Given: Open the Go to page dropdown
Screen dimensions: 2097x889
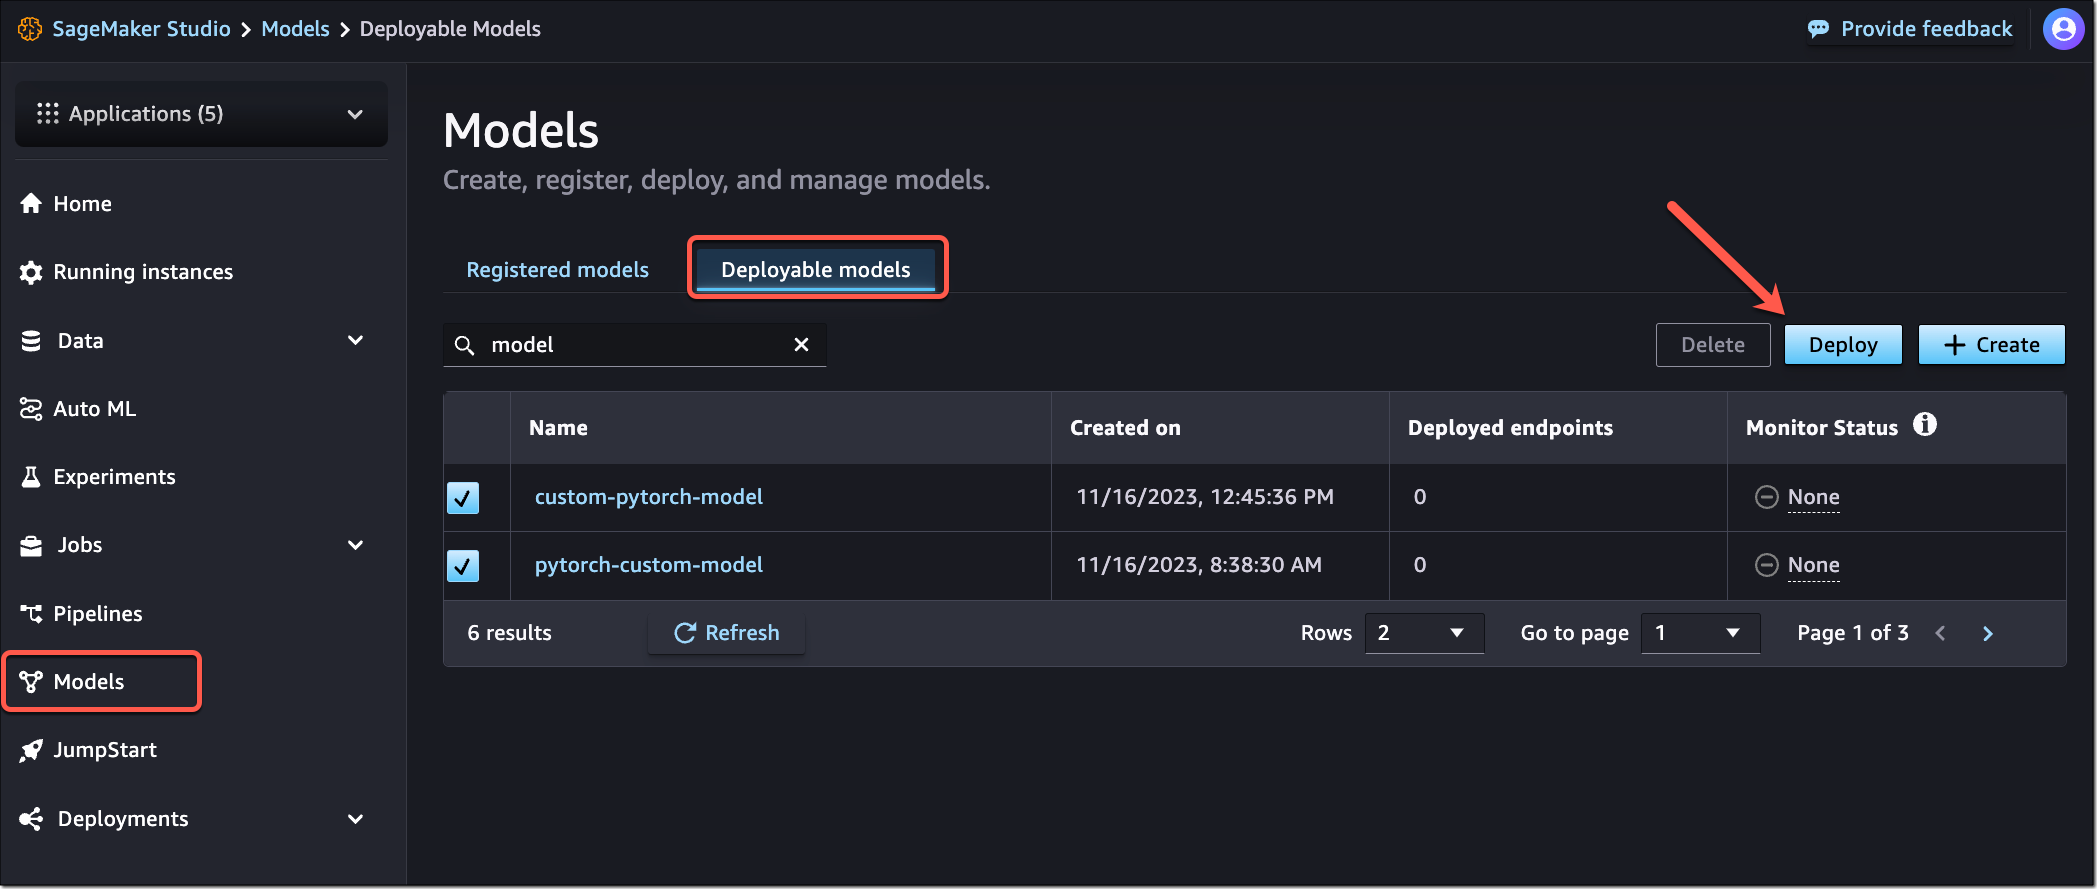Looking at the screenshot, I should tap(1700, 633).
